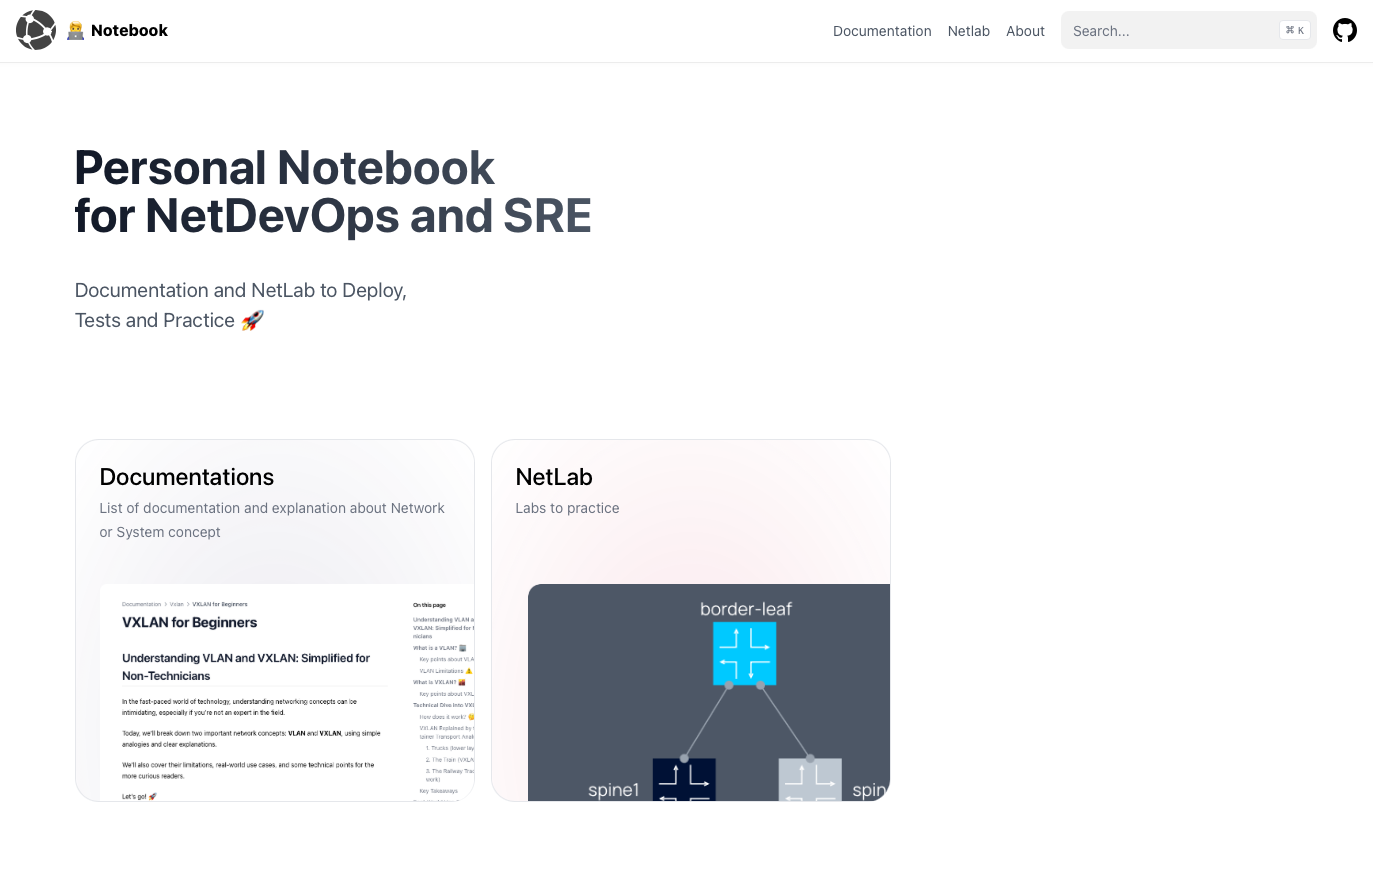Open the Documentation nav item
The height and width of the screenshot is (884, 1373).
(x=882, y=31)
